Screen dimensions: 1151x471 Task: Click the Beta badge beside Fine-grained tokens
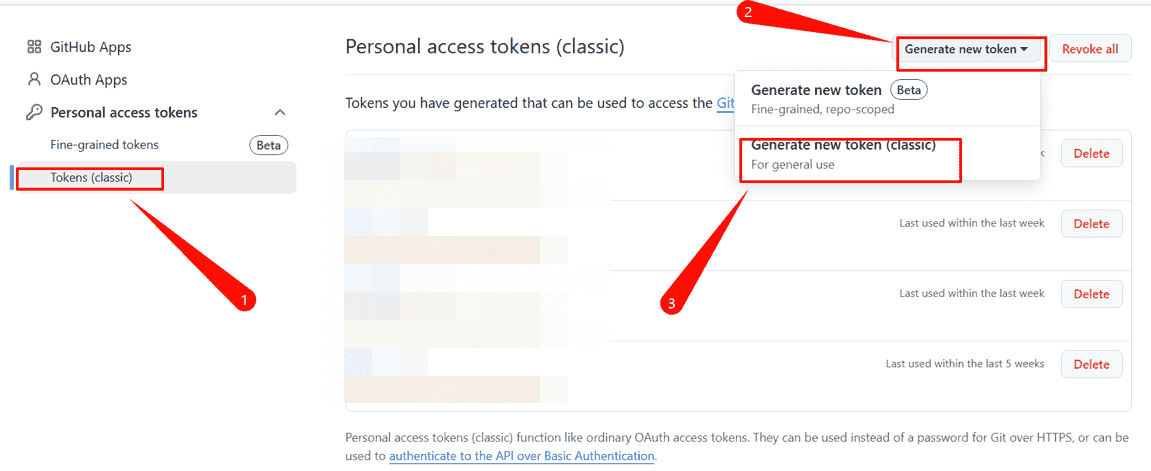(x=269, y=145)
